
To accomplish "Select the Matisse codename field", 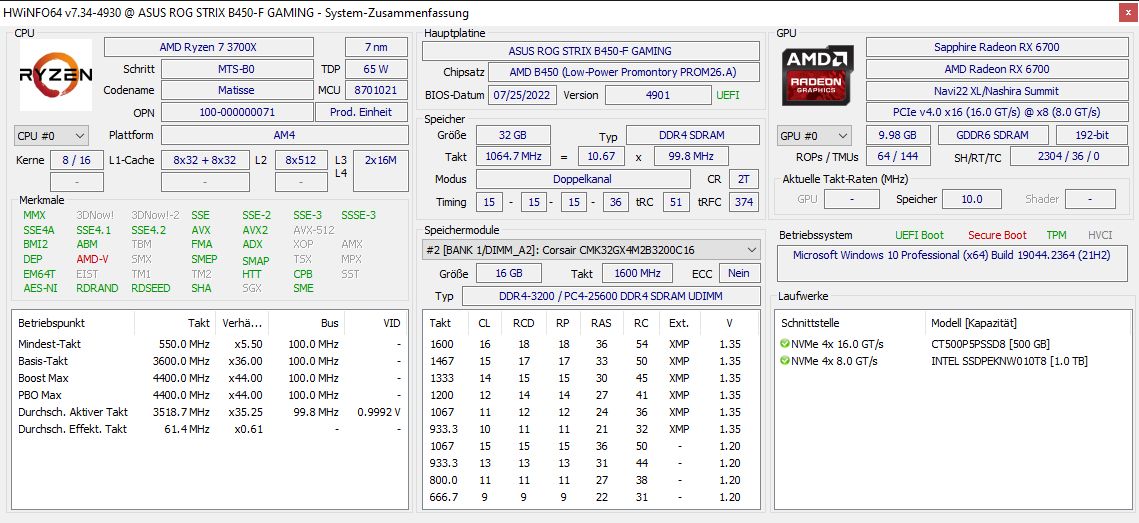I will click(236, 91).
